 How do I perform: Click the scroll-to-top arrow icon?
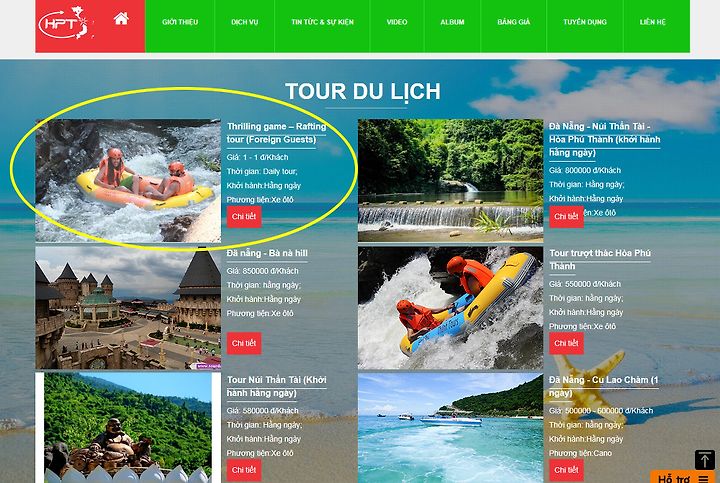click(x=704, y=460)
